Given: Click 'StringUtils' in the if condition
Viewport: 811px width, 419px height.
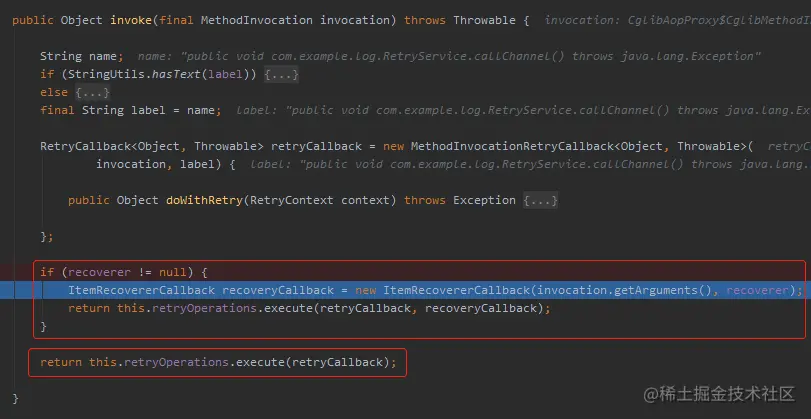Looking at the screenshot, I should click(x=106, y=74).
